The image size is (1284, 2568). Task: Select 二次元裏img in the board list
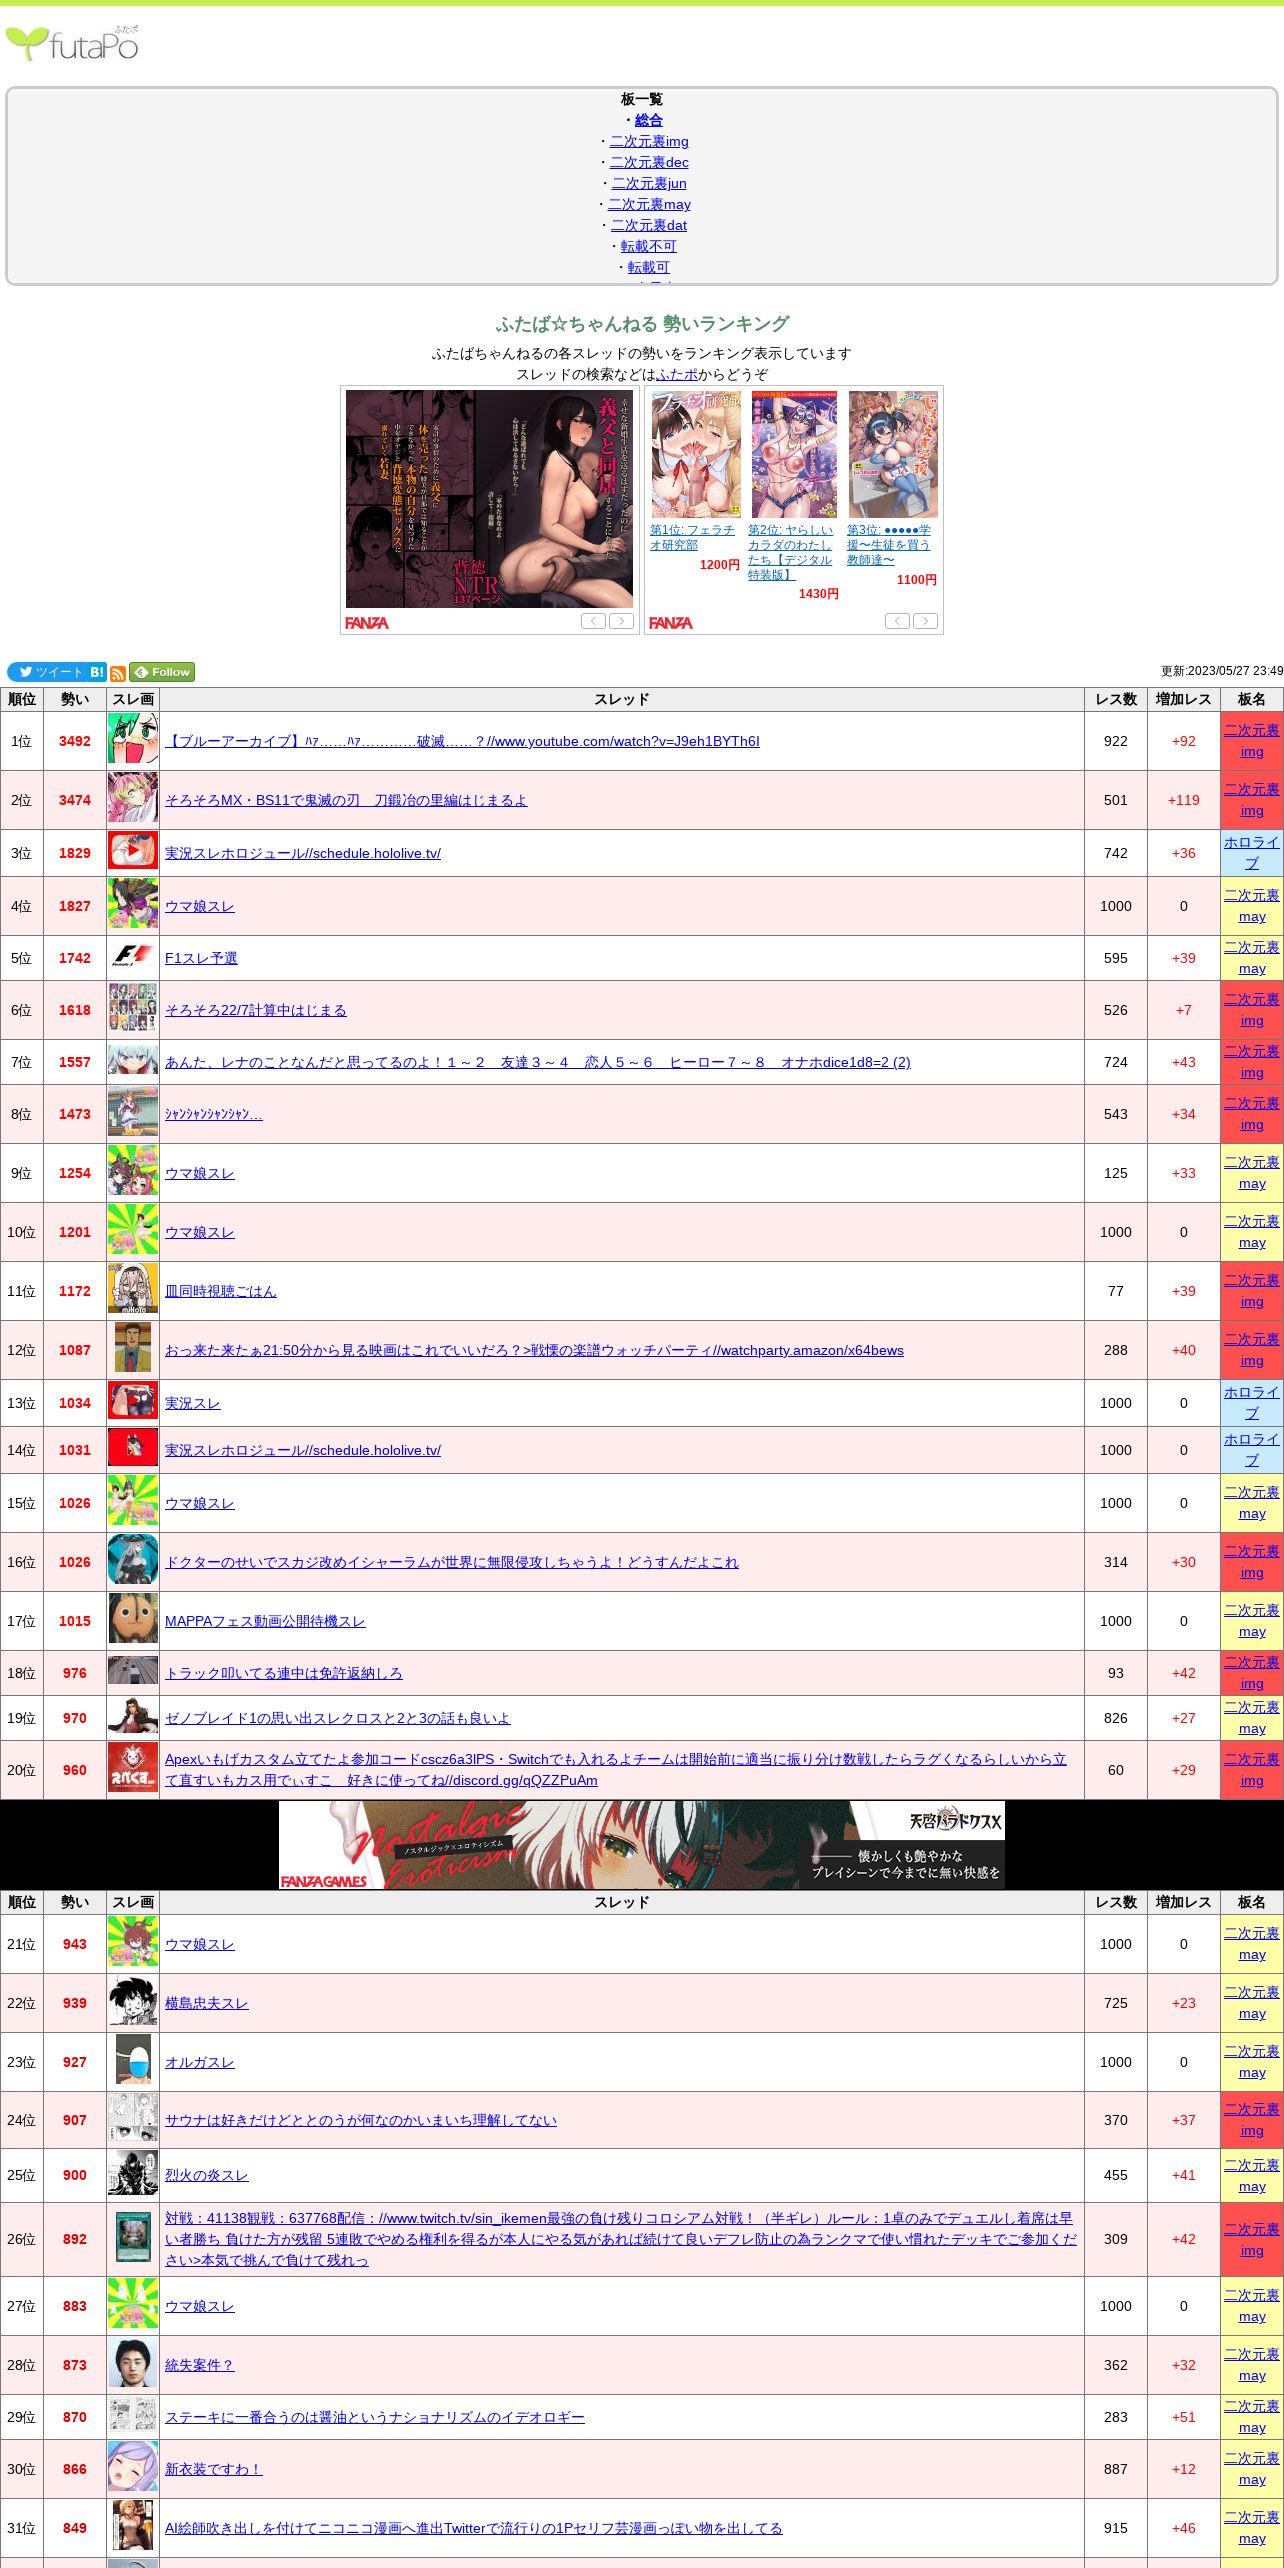[x=649, y=141]
